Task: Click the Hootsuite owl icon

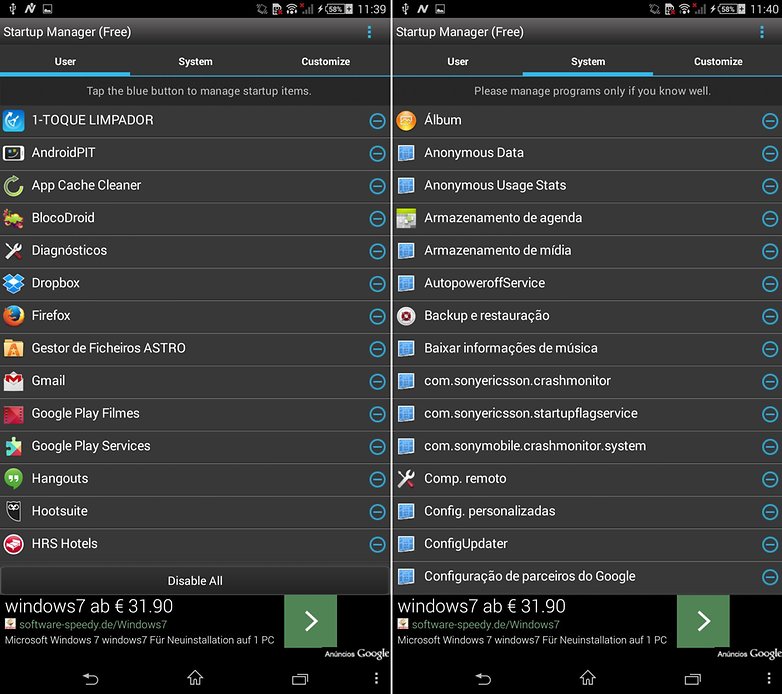Action: coord(13,511)
